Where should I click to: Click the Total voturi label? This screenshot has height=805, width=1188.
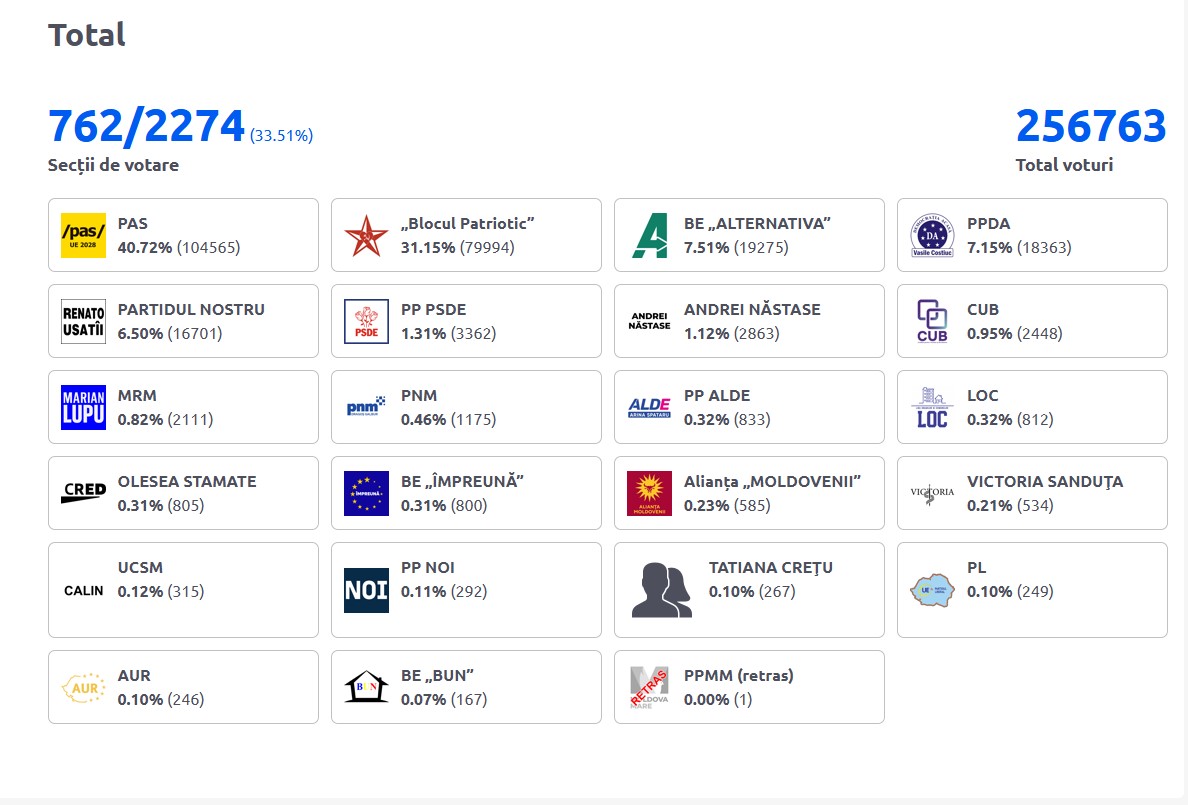(1065, 165)
